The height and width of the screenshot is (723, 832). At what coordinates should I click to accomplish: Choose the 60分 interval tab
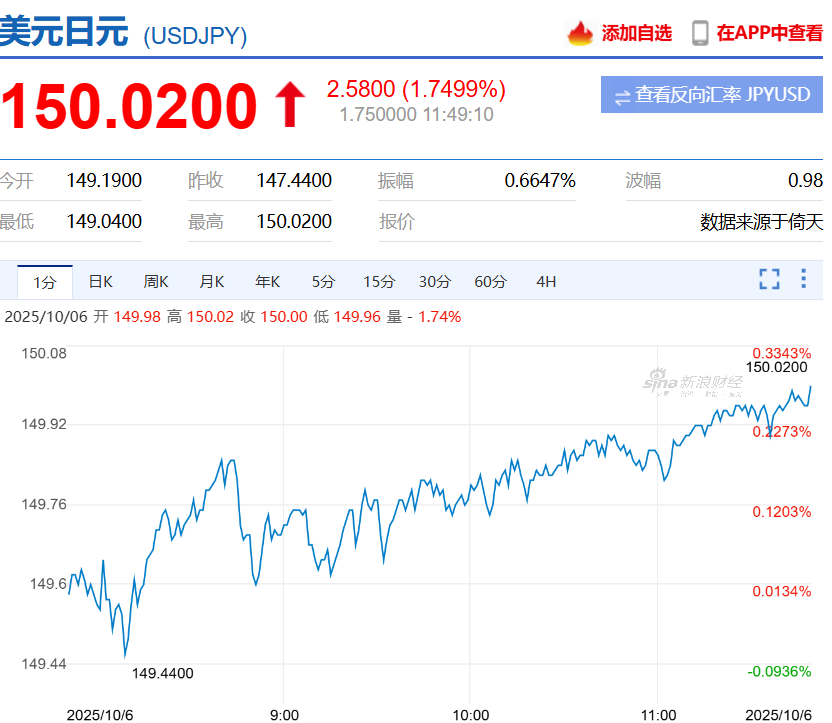(x=490, y=282)
